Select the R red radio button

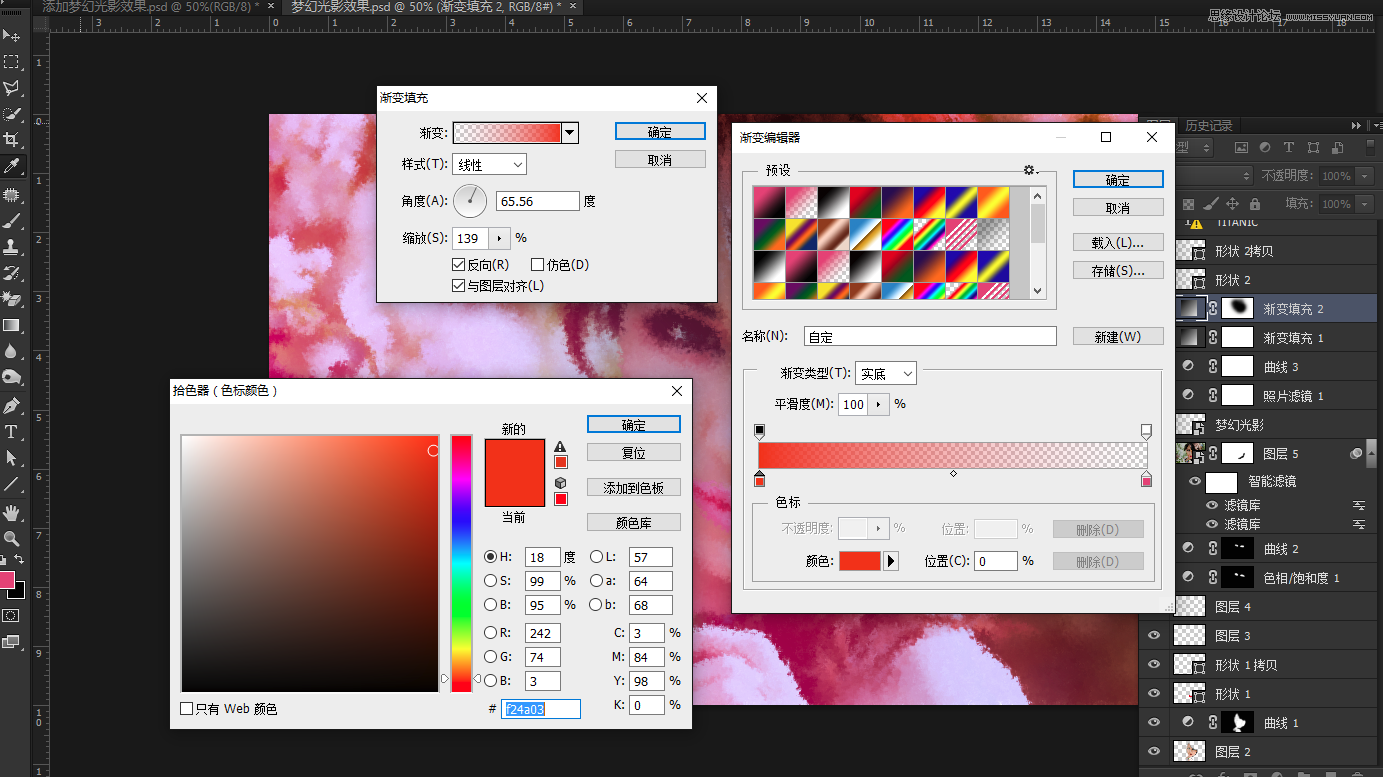[491, 633]
